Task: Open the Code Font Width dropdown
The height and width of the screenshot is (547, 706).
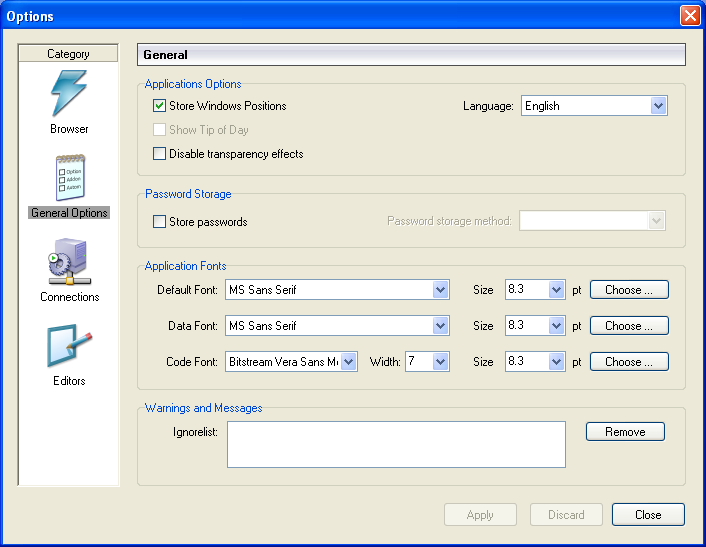Action: click(441, 362)
